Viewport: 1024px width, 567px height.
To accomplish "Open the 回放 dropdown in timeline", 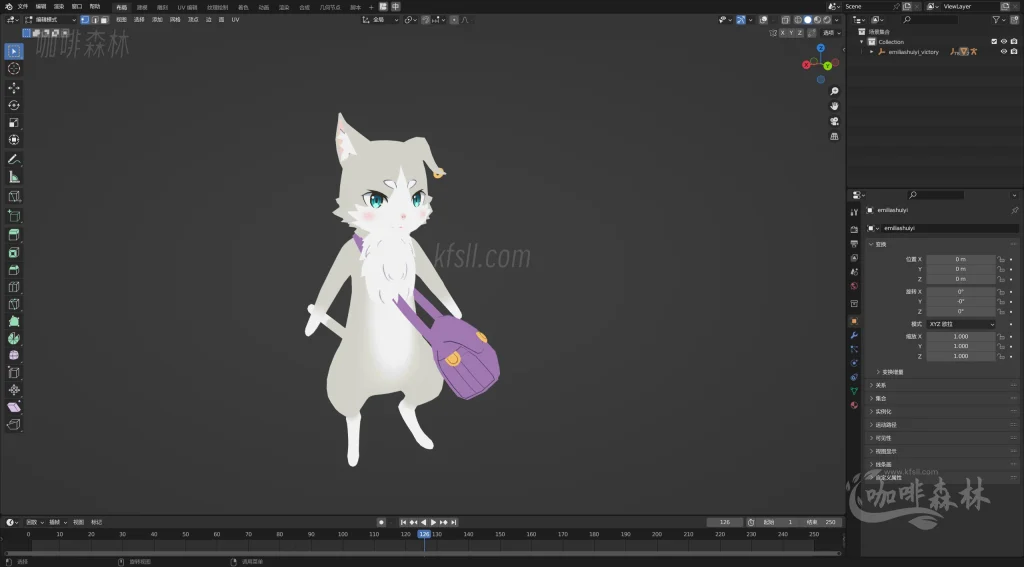I will point(35,522).
